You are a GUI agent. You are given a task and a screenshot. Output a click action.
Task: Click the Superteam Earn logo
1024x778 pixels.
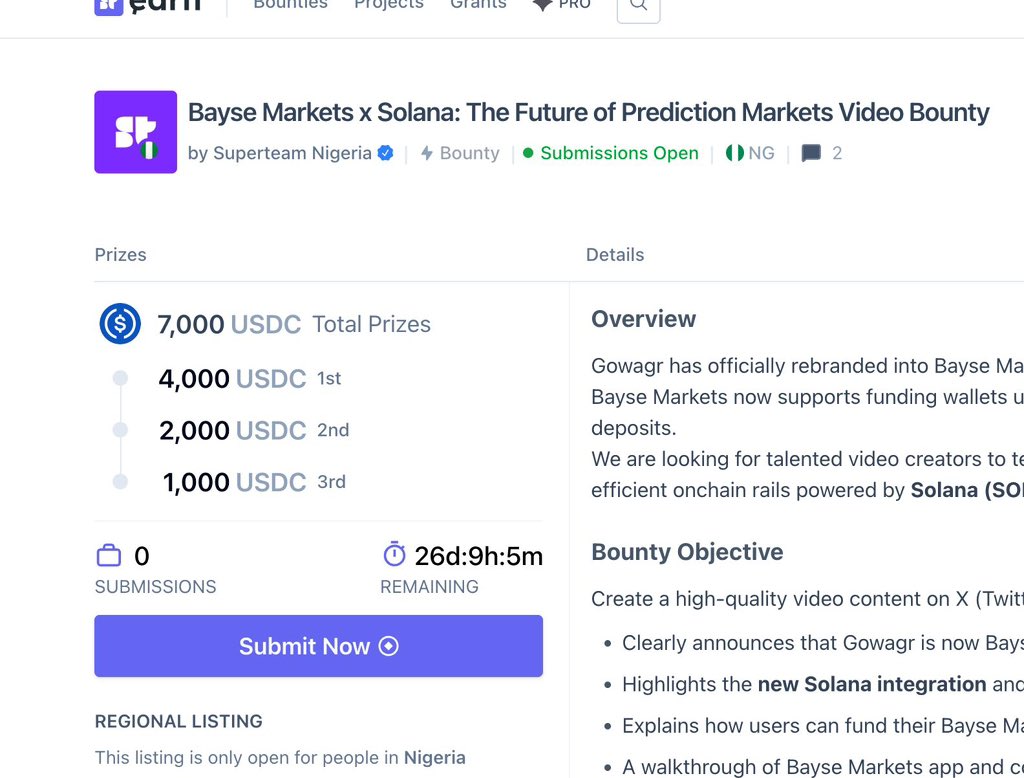point(148,6)
